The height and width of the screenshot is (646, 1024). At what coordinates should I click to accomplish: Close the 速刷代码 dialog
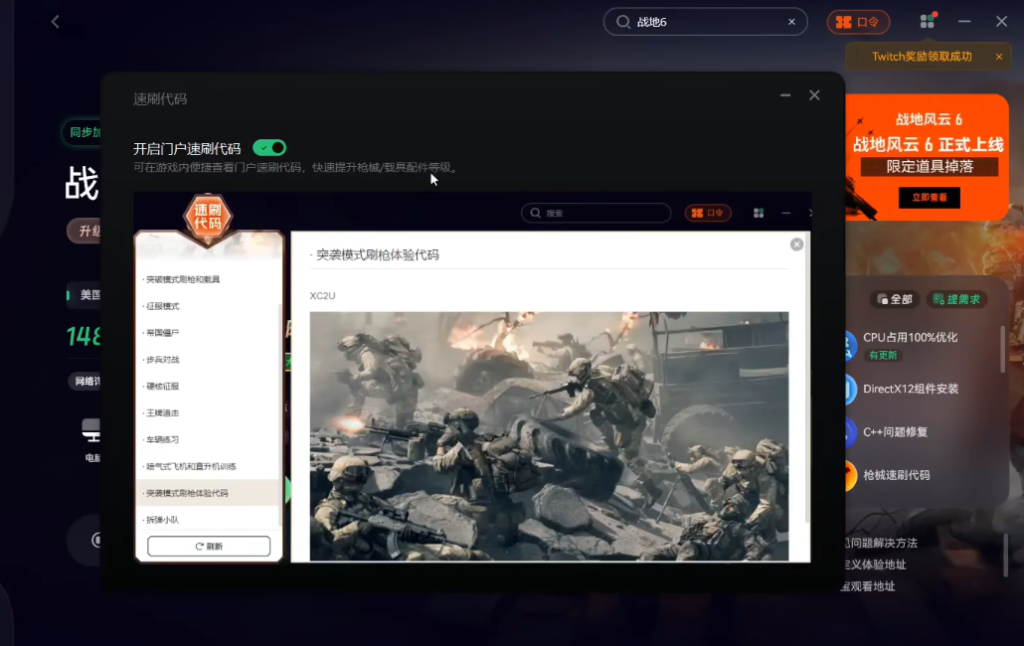point(814,95)
